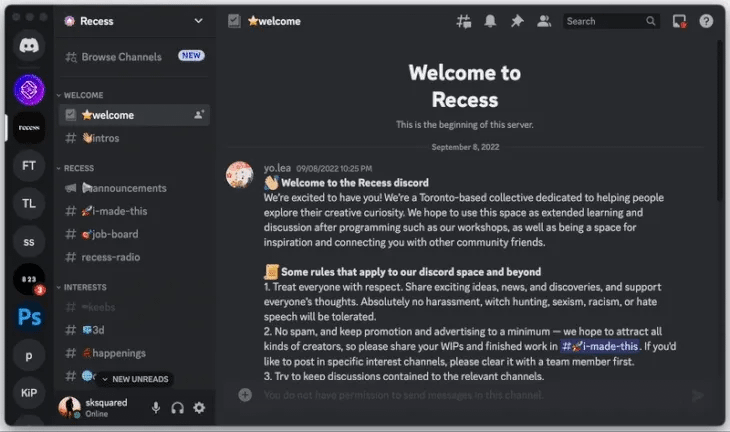Switch to the SS server
The width and height of the screenshot is (730, 432).
coord(29,242)
